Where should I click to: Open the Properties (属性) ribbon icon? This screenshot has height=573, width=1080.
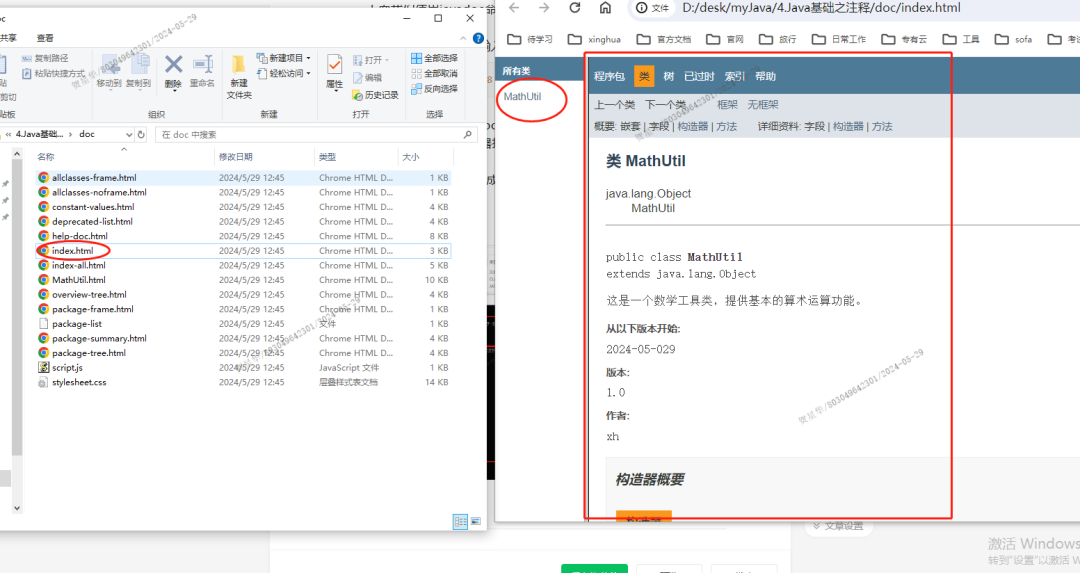point(334,70)
